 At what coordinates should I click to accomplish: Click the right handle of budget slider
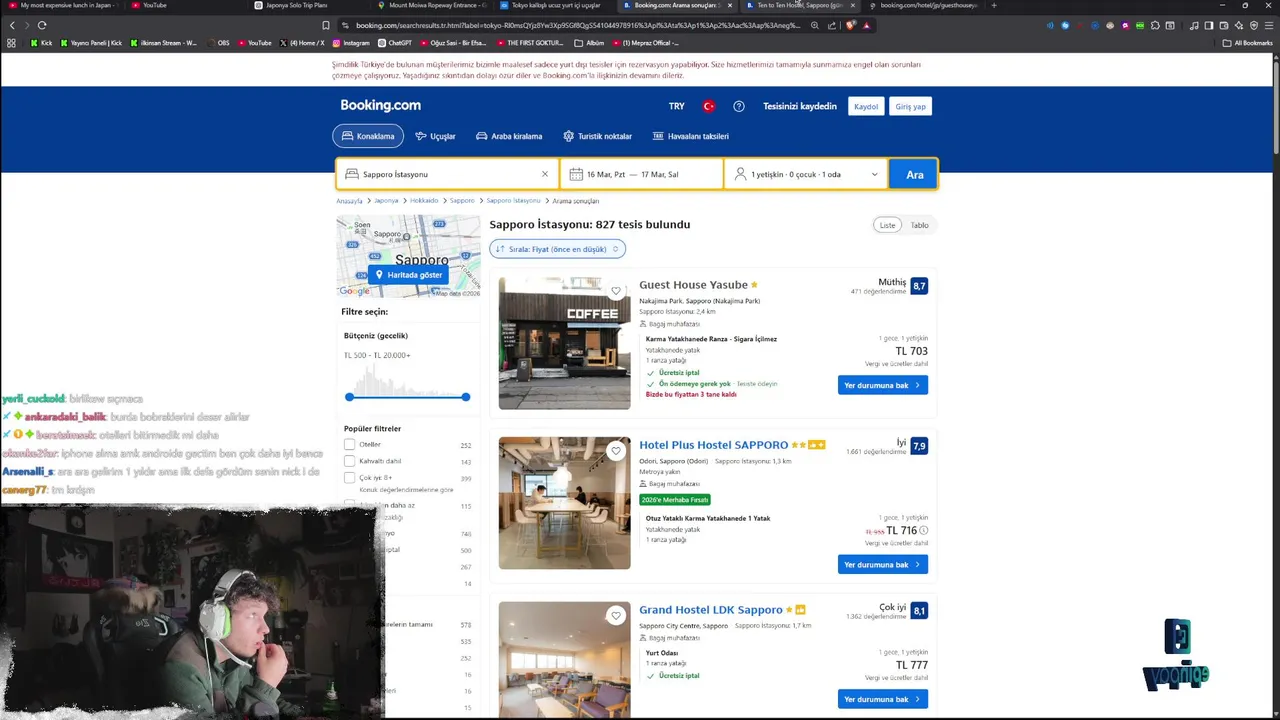click(x=466, y=397)
